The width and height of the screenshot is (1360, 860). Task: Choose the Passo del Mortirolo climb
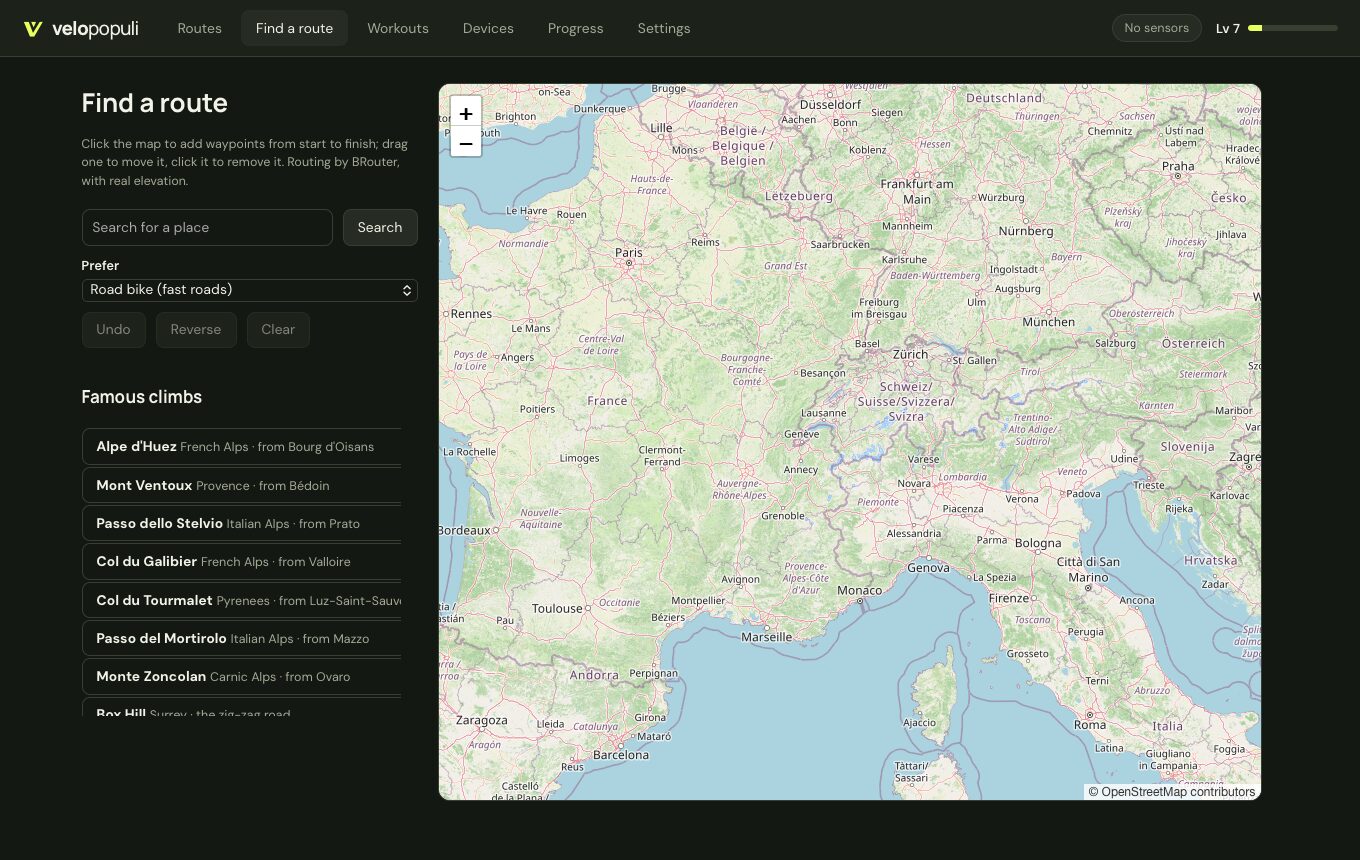tap(241, 638)
